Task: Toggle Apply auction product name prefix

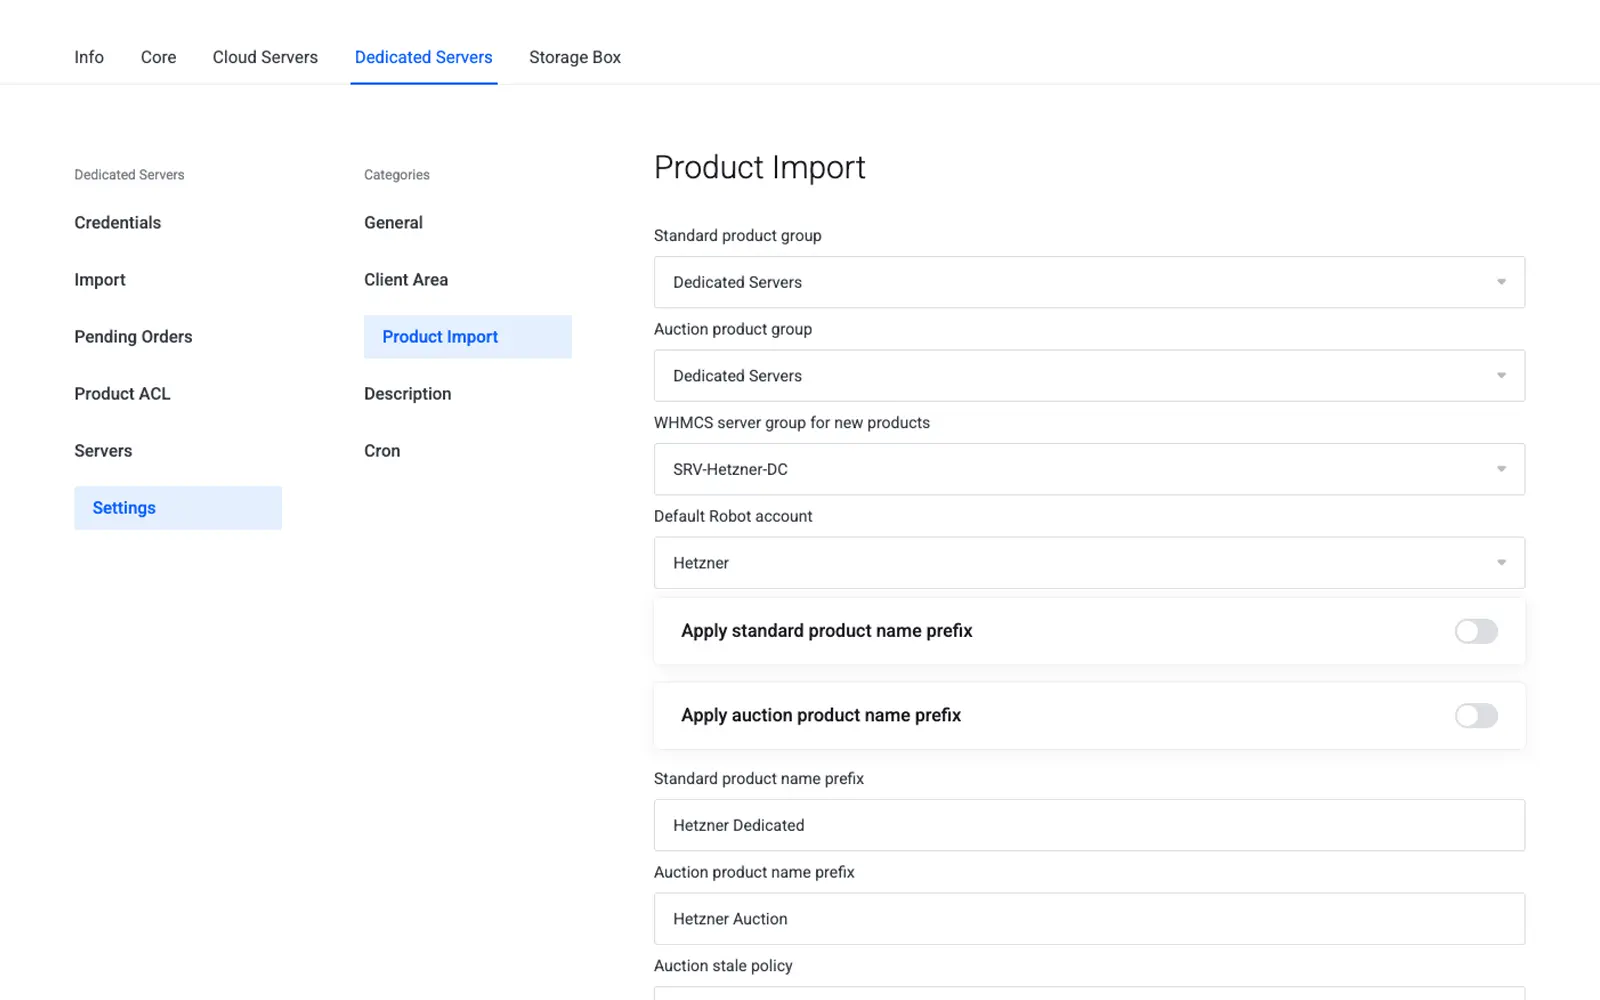Action: coord(1476,716)
